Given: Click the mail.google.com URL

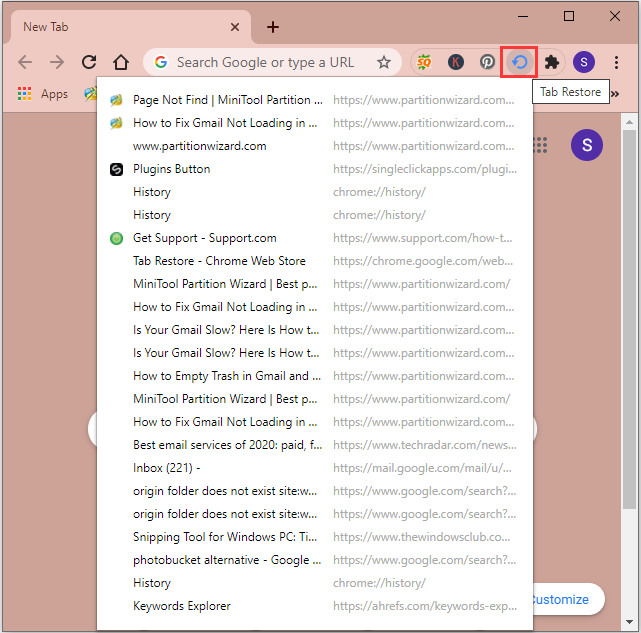Looking at the screenshot, I should point(422,468).
